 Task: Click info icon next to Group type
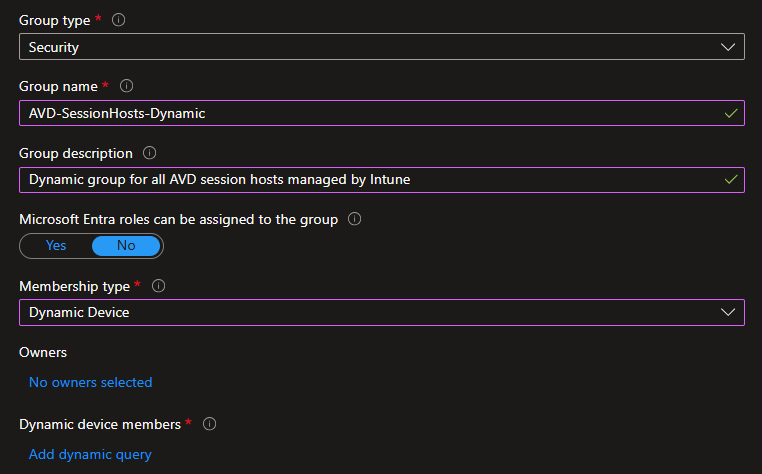118,20
